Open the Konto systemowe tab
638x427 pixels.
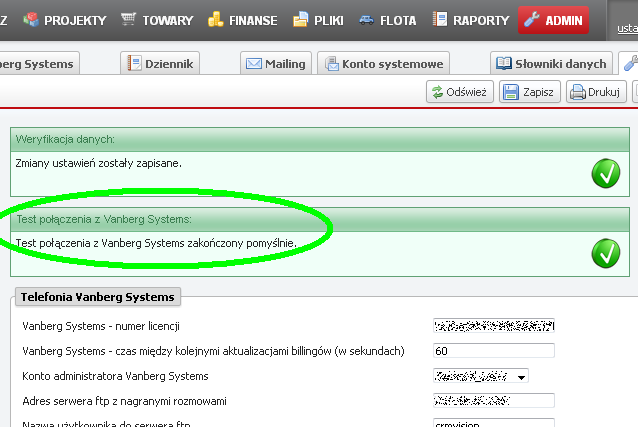(383, 64)
